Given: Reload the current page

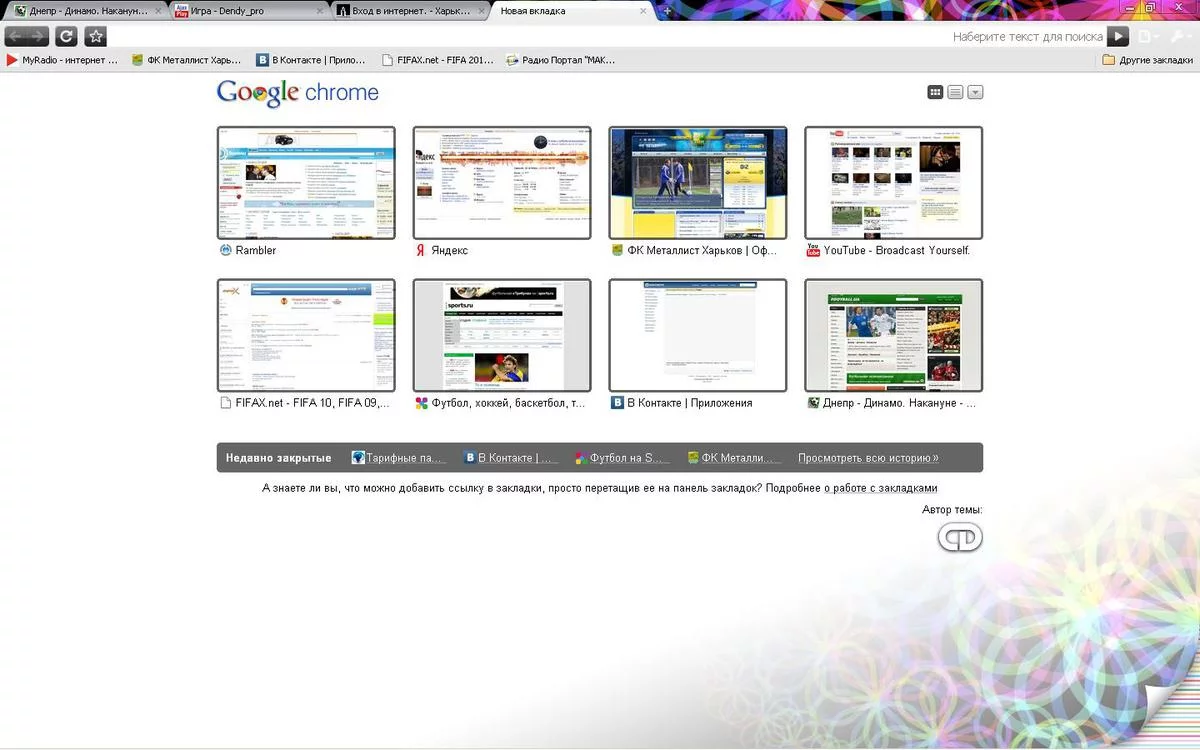Looking at the screenshot, I should point(66,36).
